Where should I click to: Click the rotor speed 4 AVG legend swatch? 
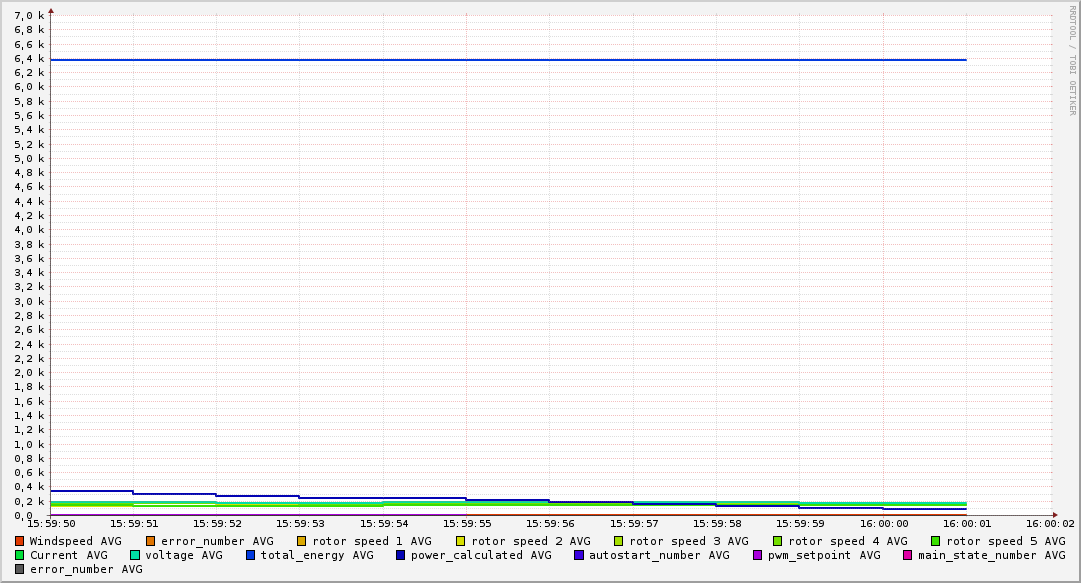click(x=778, y=541)
